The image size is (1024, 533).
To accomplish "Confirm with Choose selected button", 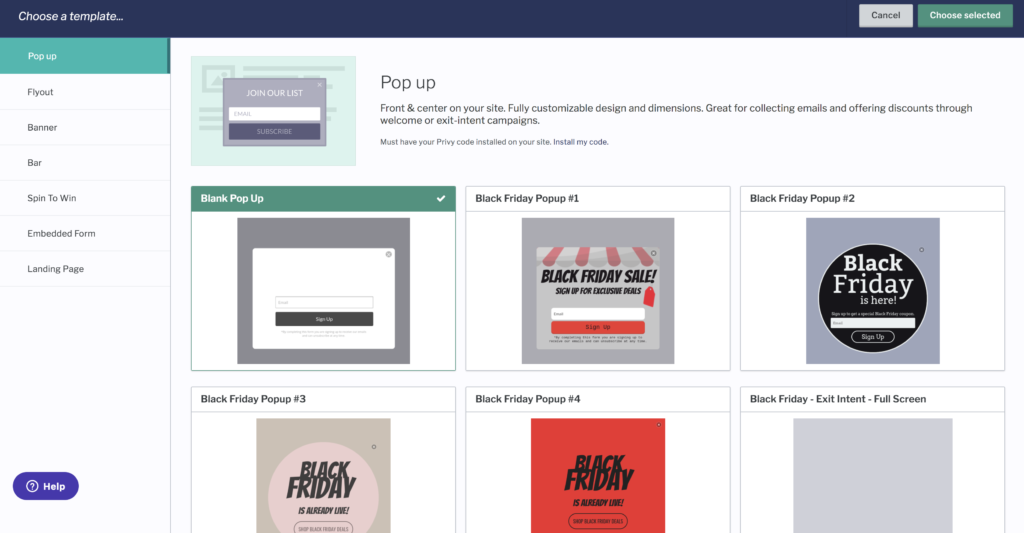I will [x=965, y=16].
